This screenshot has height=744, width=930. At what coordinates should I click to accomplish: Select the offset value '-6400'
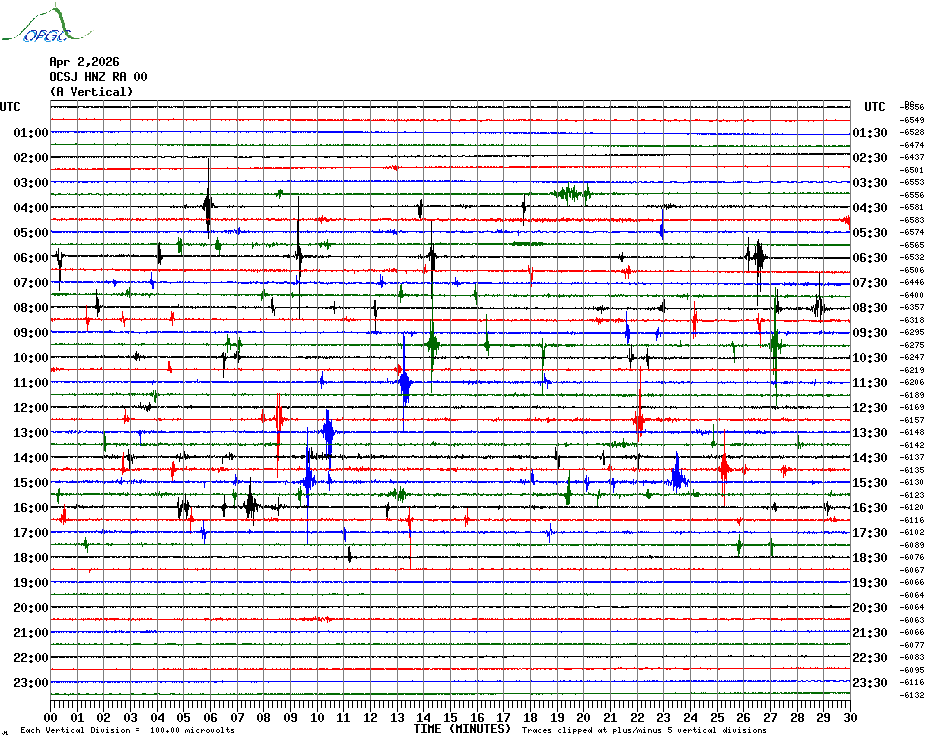(912, 295)
